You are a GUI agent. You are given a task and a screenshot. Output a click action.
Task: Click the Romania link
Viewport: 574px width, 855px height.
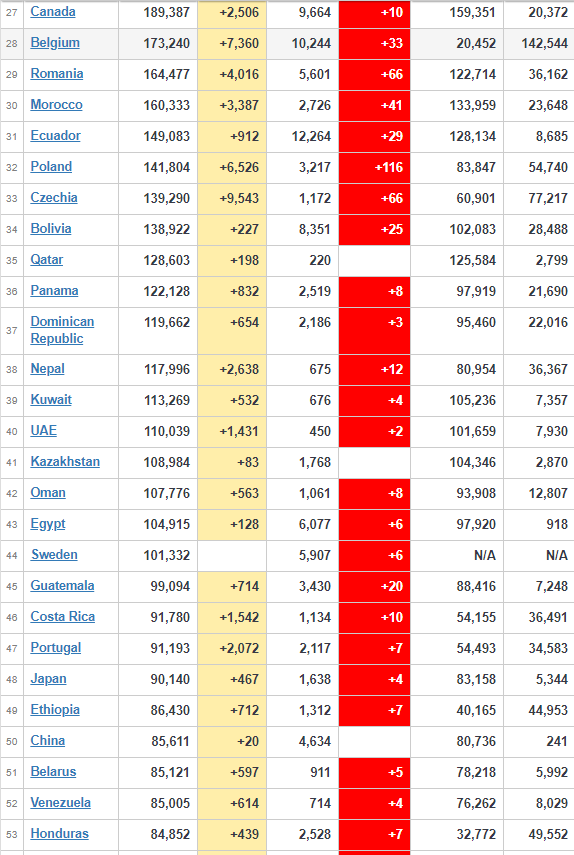pyautogui.click(x=57, y=74)
